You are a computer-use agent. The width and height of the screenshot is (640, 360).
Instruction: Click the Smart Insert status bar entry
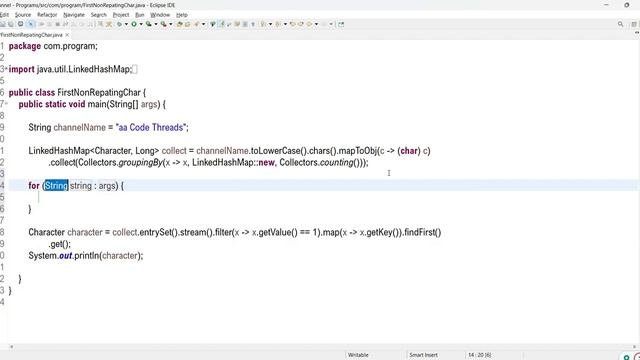pyautogui.click(x=423, y=355)
